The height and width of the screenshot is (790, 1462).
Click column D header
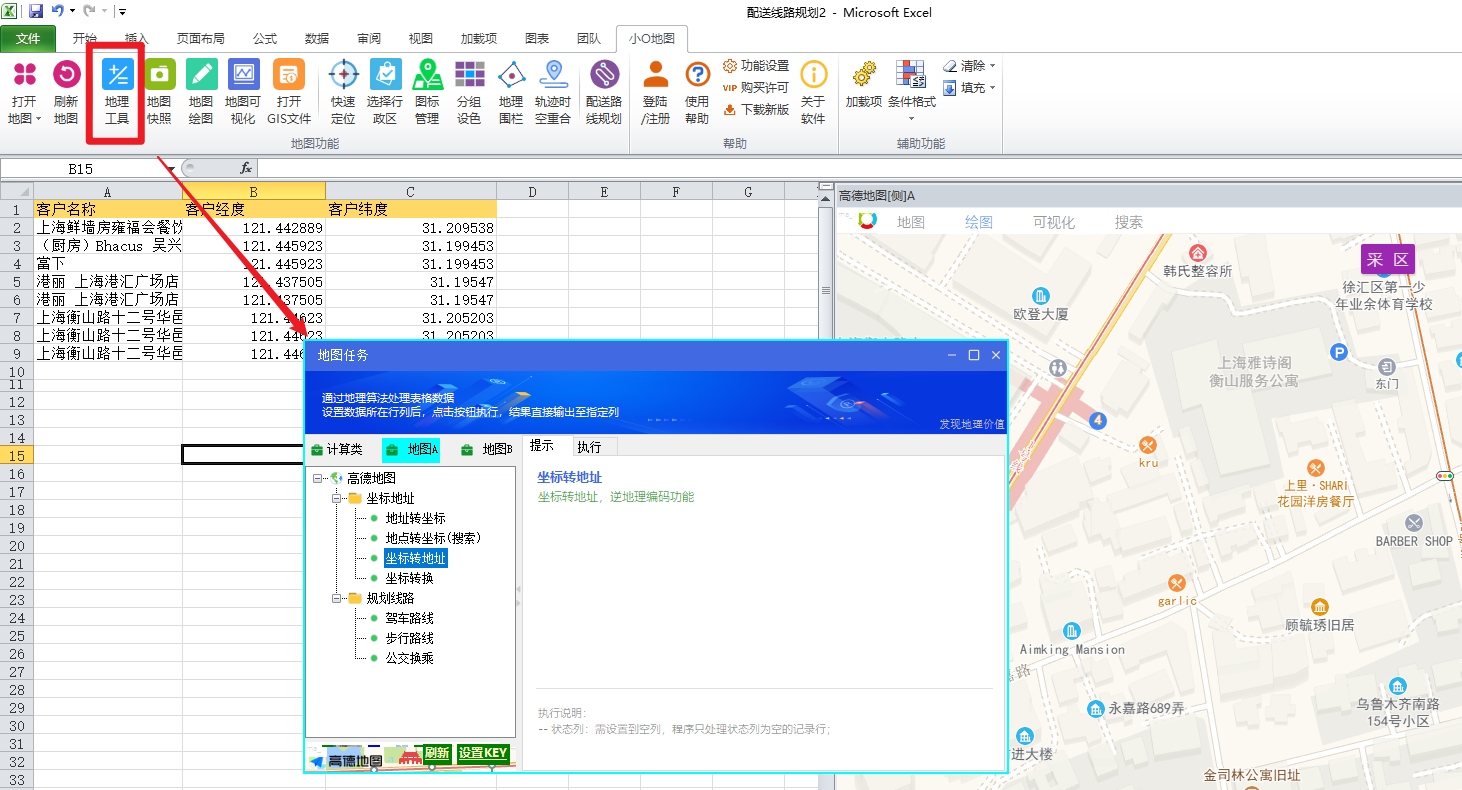click(532, 191)
